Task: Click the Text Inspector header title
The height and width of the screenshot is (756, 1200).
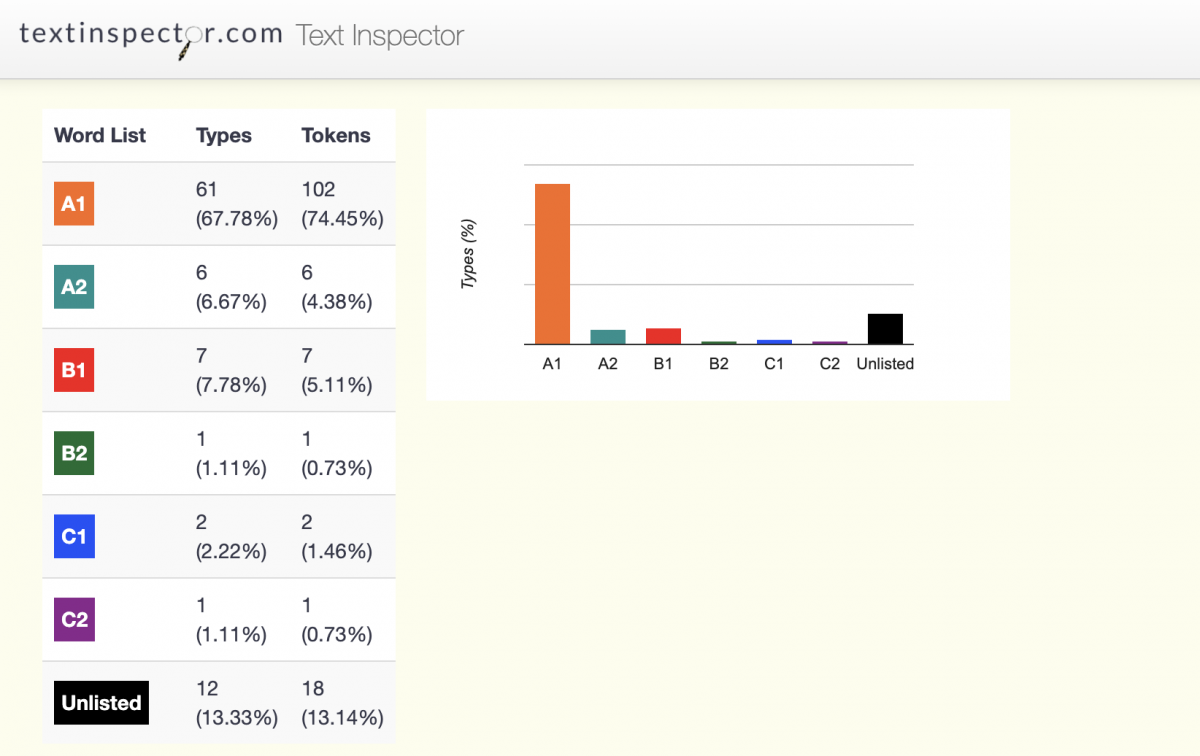Action: click(x=380, y=36)
